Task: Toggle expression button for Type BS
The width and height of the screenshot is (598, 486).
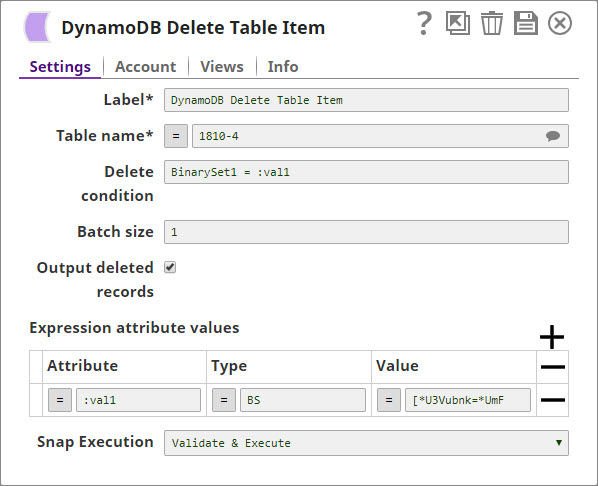Action: (x=224, y=400)
